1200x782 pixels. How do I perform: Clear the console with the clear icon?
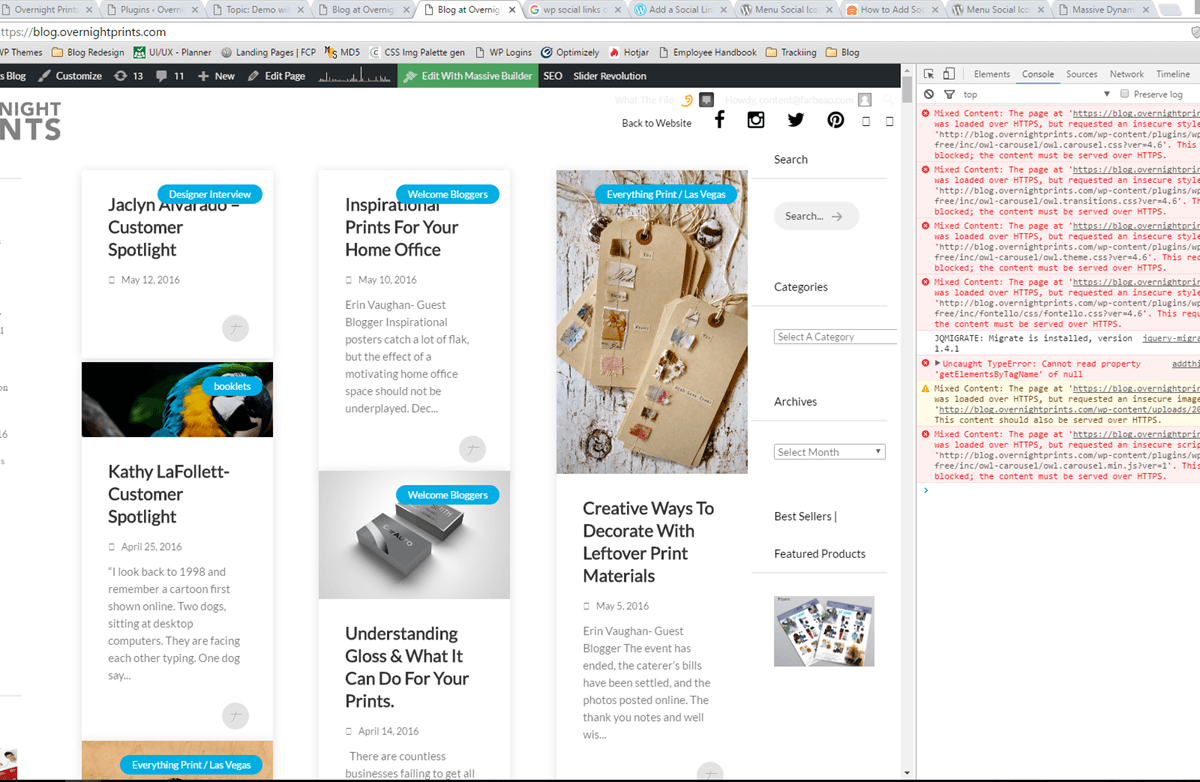929,94
